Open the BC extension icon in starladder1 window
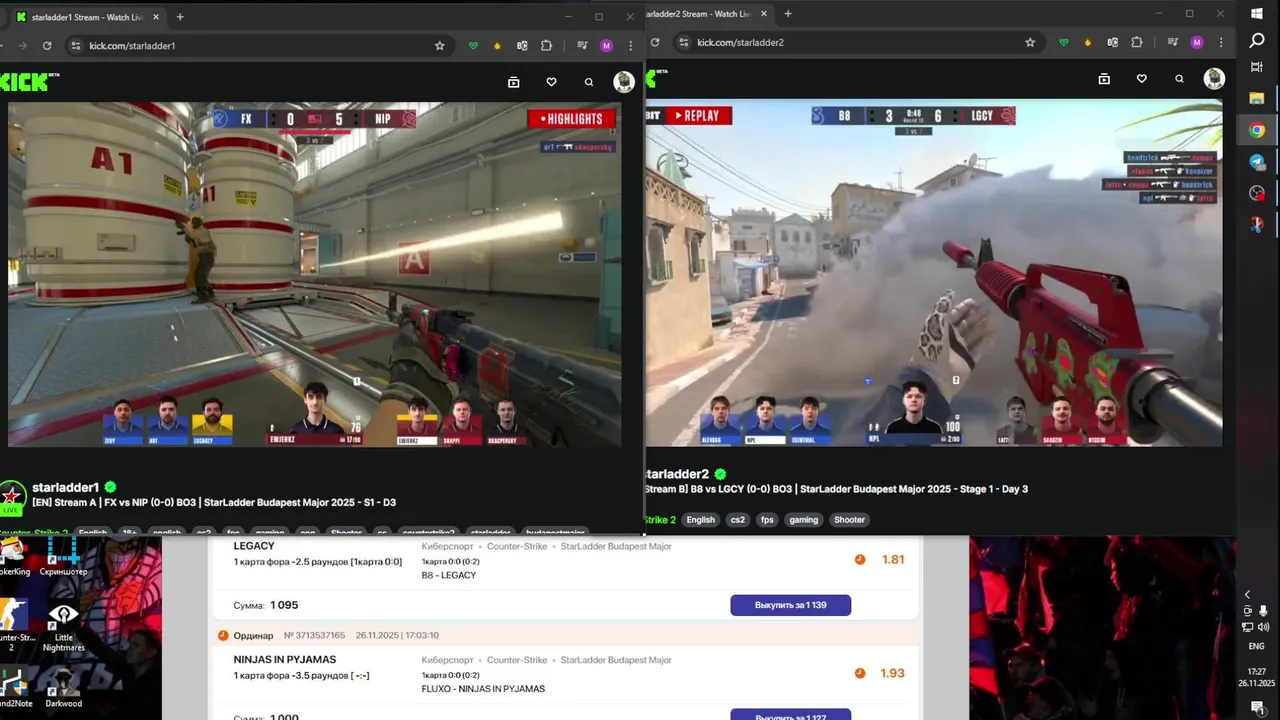 522,45
